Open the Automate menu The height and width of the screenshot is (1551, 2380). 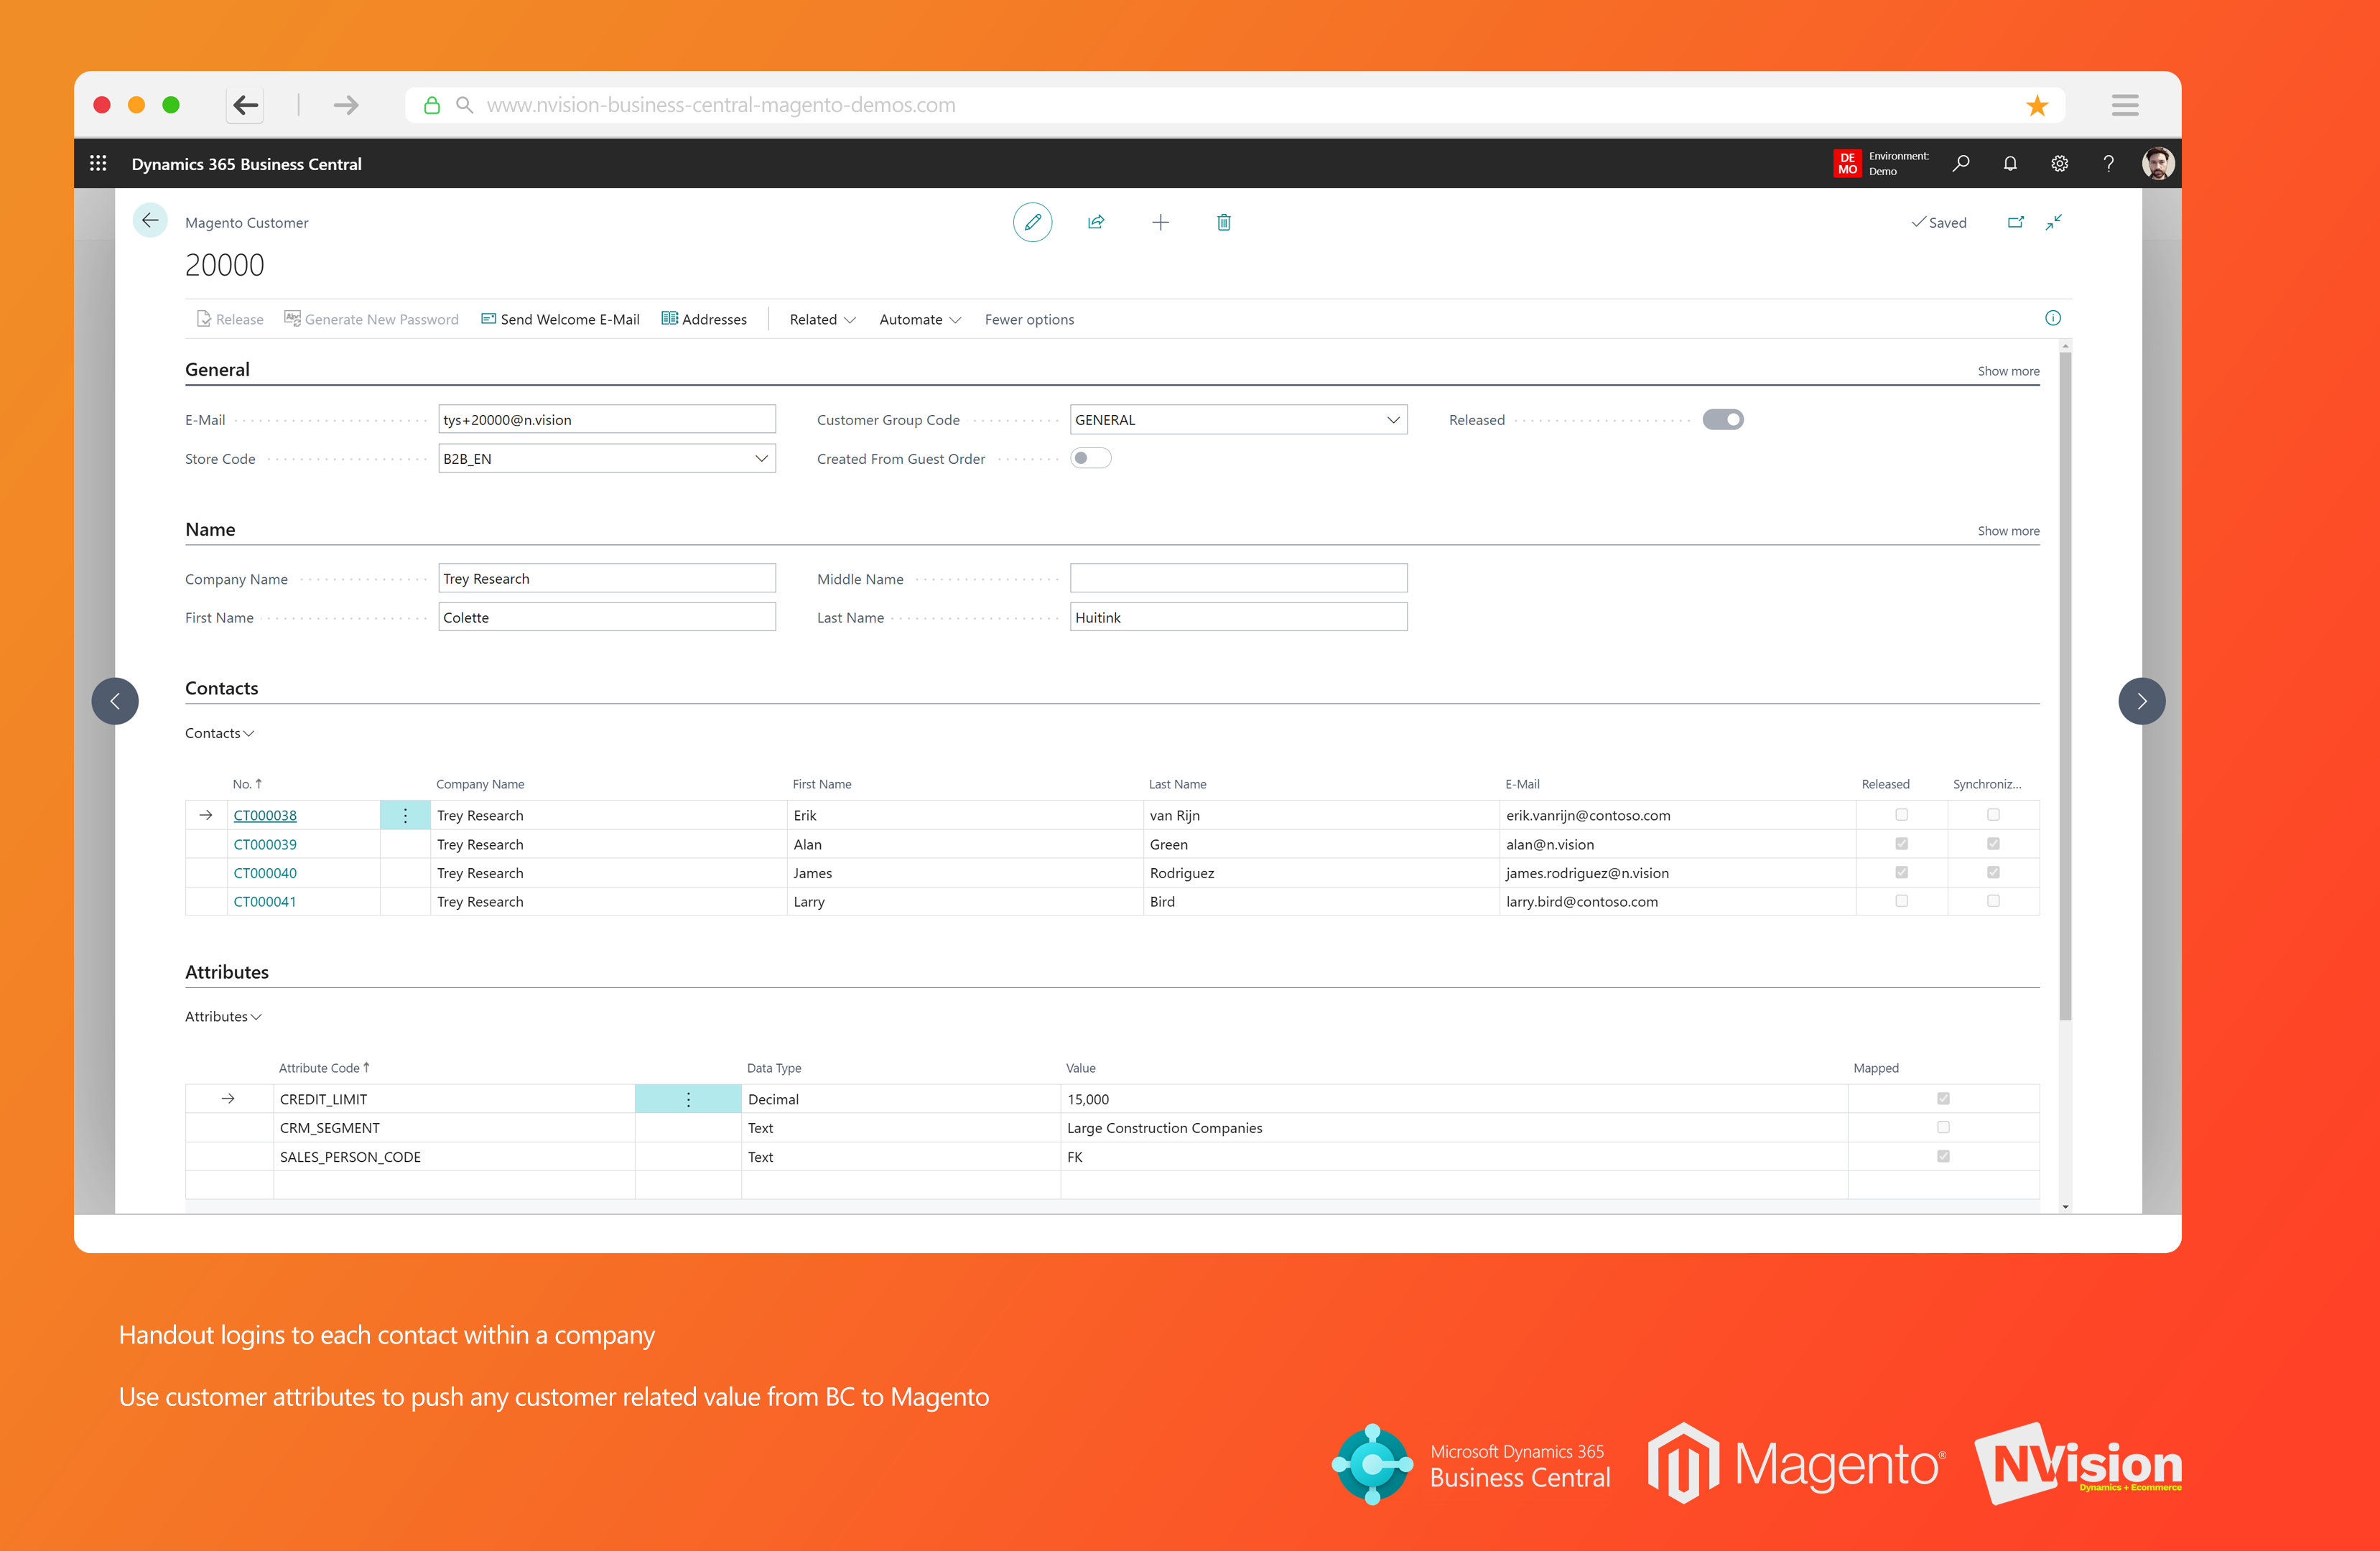point(919,319)
